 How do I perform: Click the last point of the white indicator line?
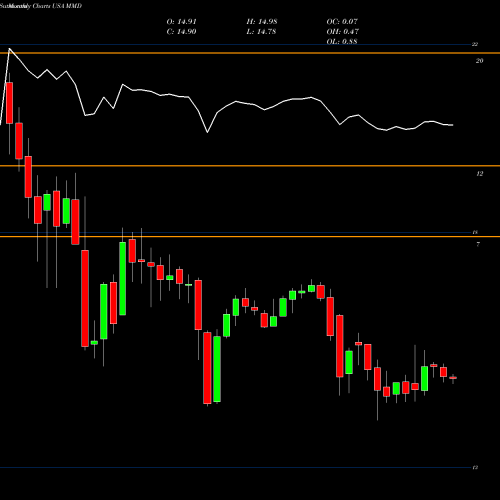pyautogui.click(x=453, y=125)
